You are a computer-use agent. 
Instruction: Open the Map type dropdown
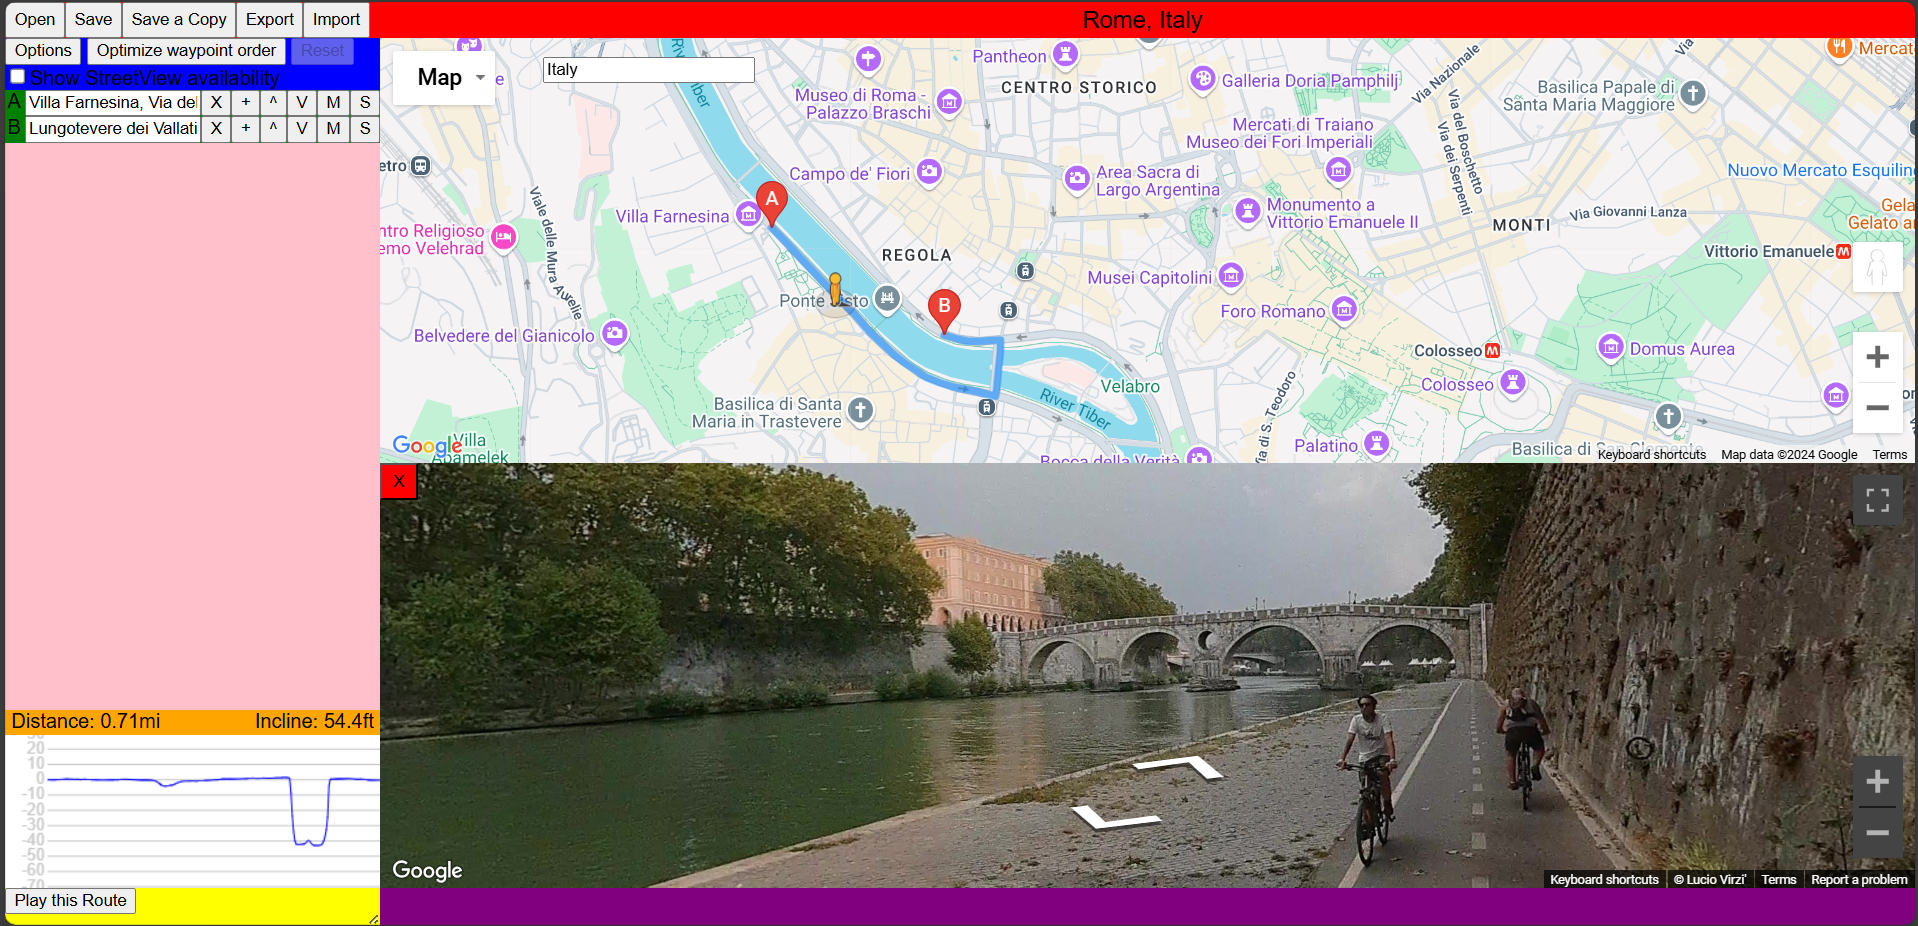pyautogui.click(x=444, y=77)
